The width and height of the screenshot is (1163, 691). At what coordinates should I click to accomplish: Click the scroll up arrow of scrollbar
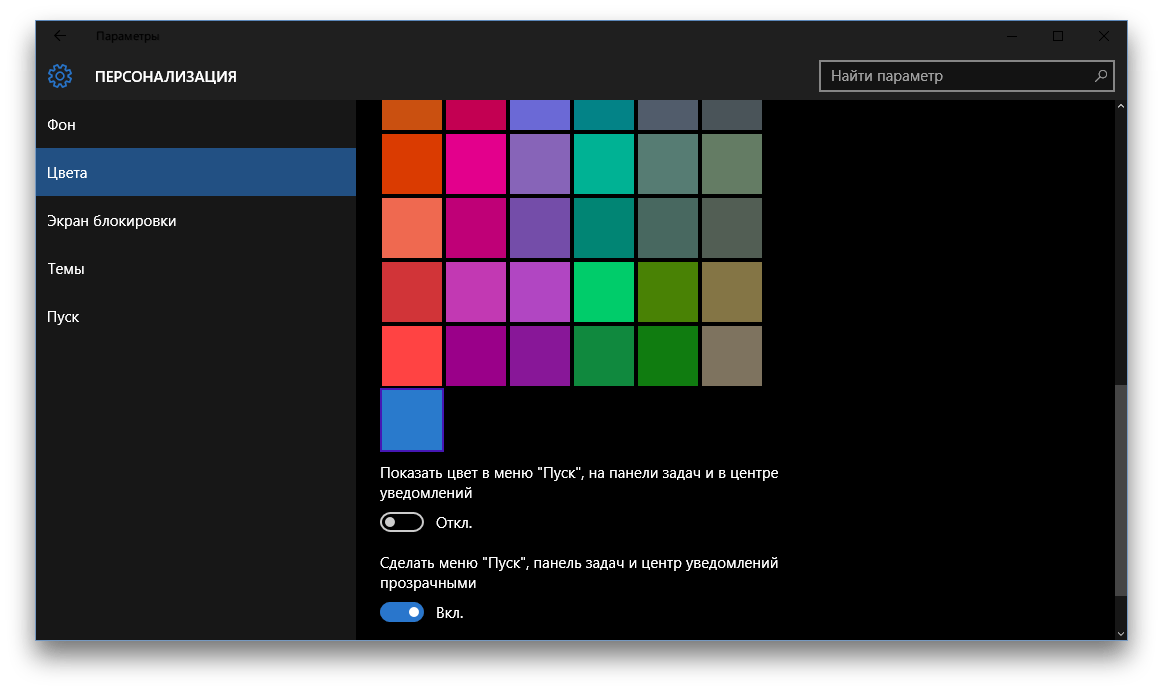[1120, 107]
